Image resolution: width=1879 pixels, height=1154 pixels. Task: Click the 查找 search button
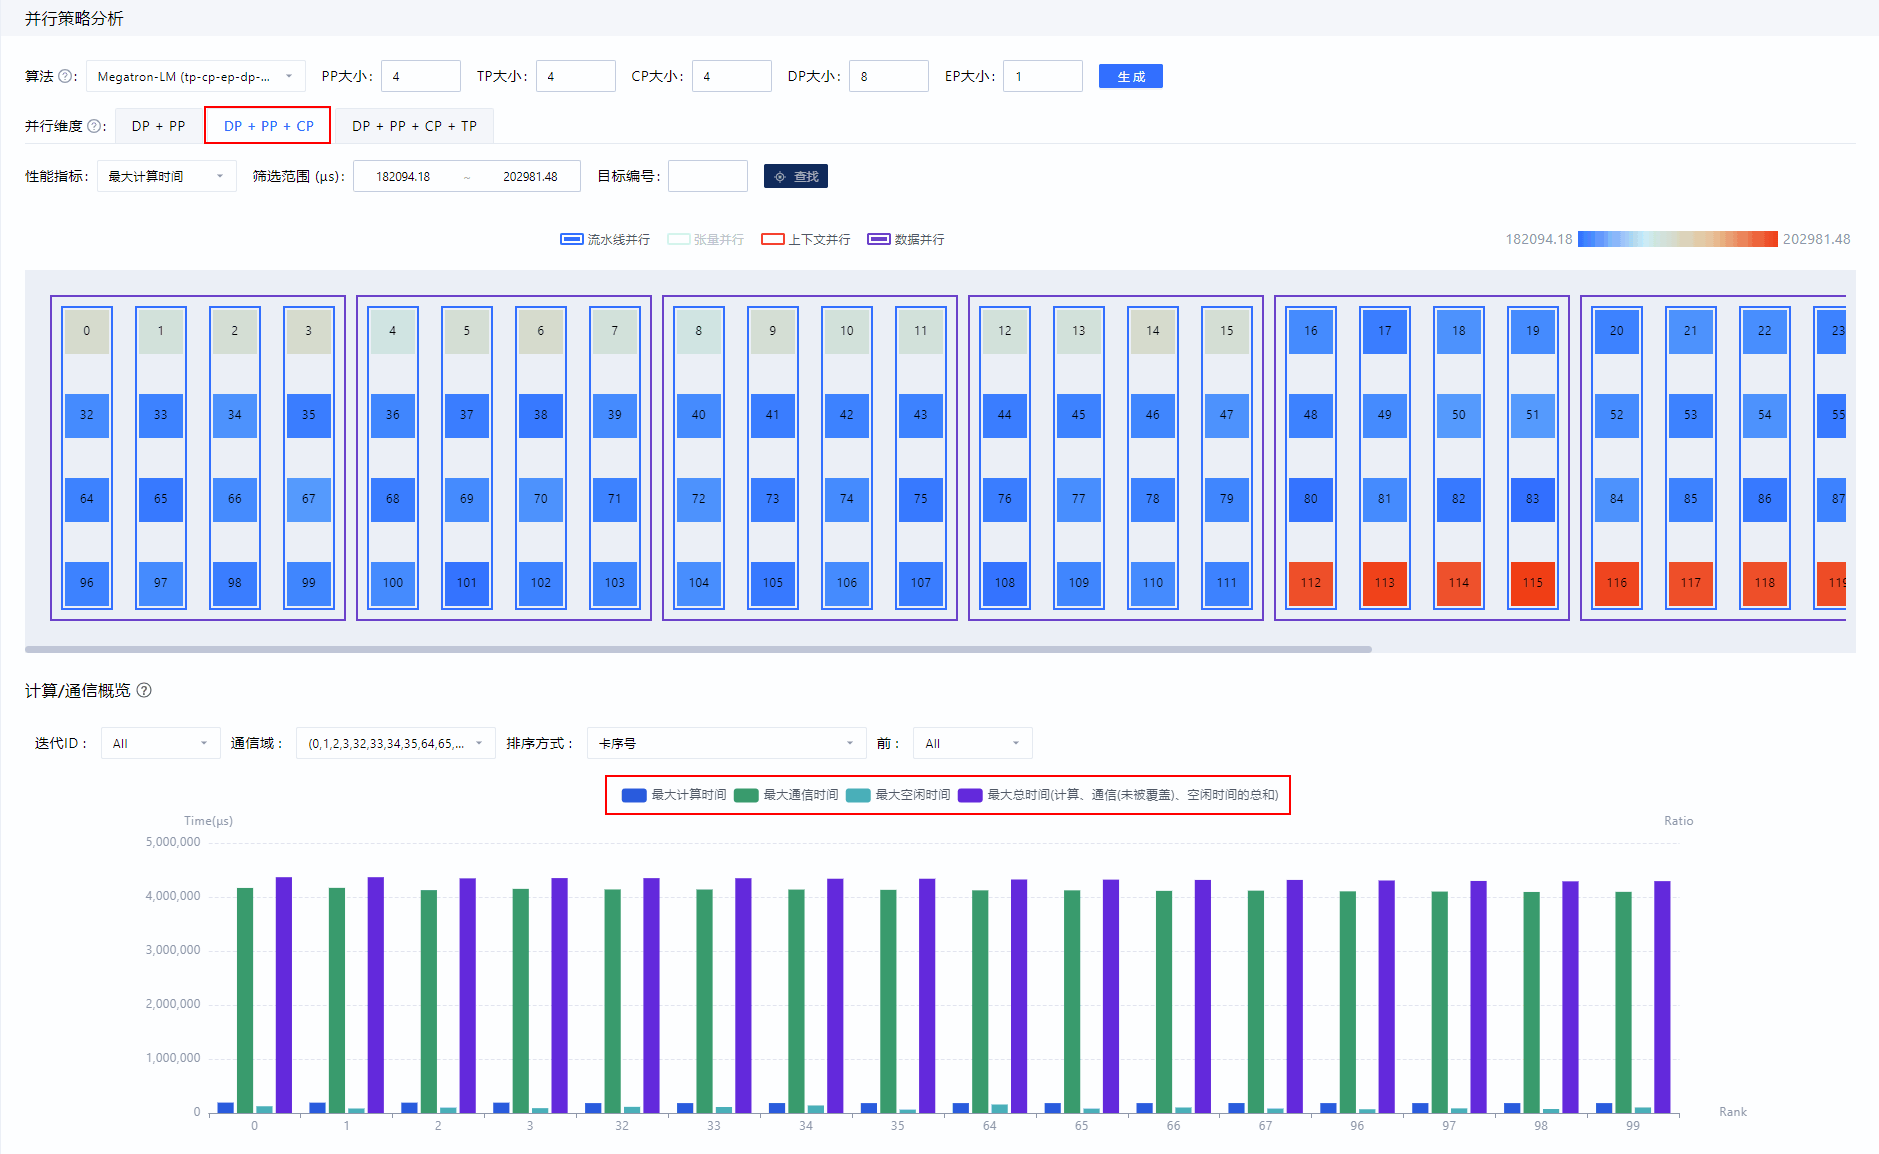(x=796, y=176)
